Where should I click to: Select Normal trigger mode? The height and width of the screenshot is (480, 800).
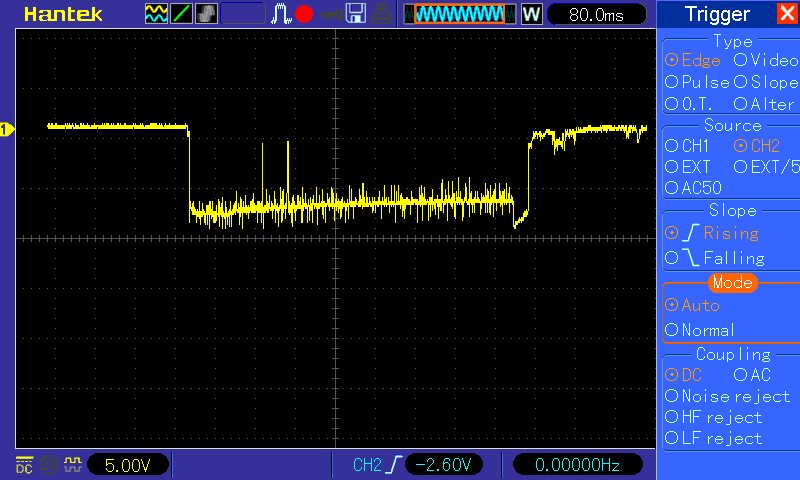coord(699,330)
